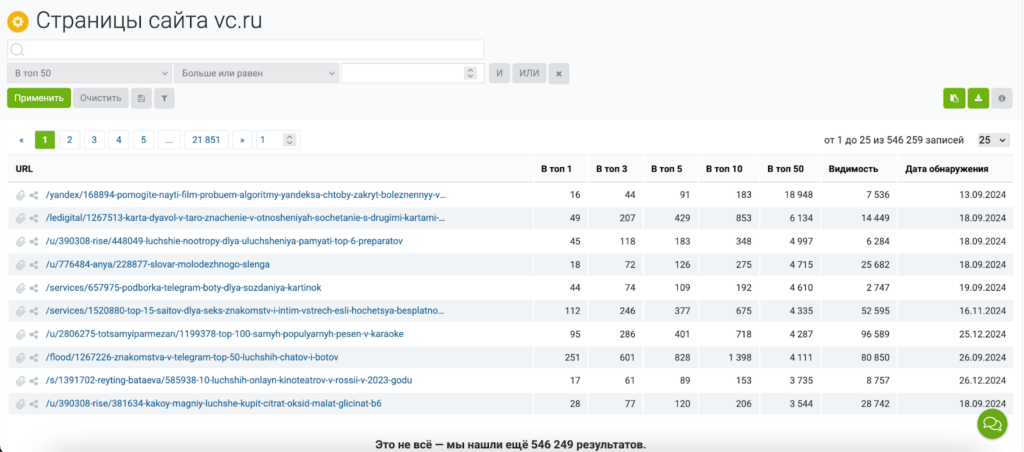Expand the "Больше или равен" condition dropdown

tap(255, 73)
